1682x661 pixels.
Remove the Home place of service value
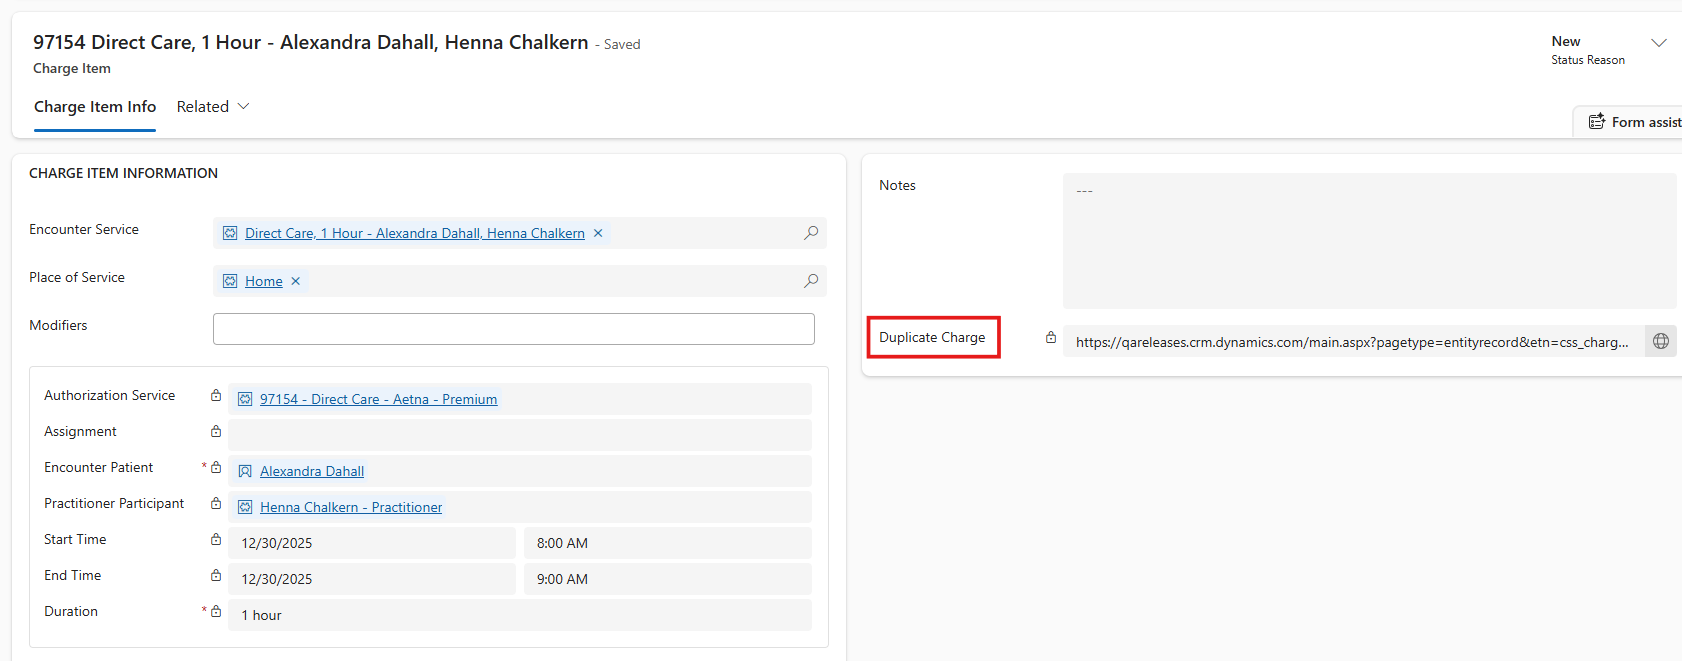[296, 281]
